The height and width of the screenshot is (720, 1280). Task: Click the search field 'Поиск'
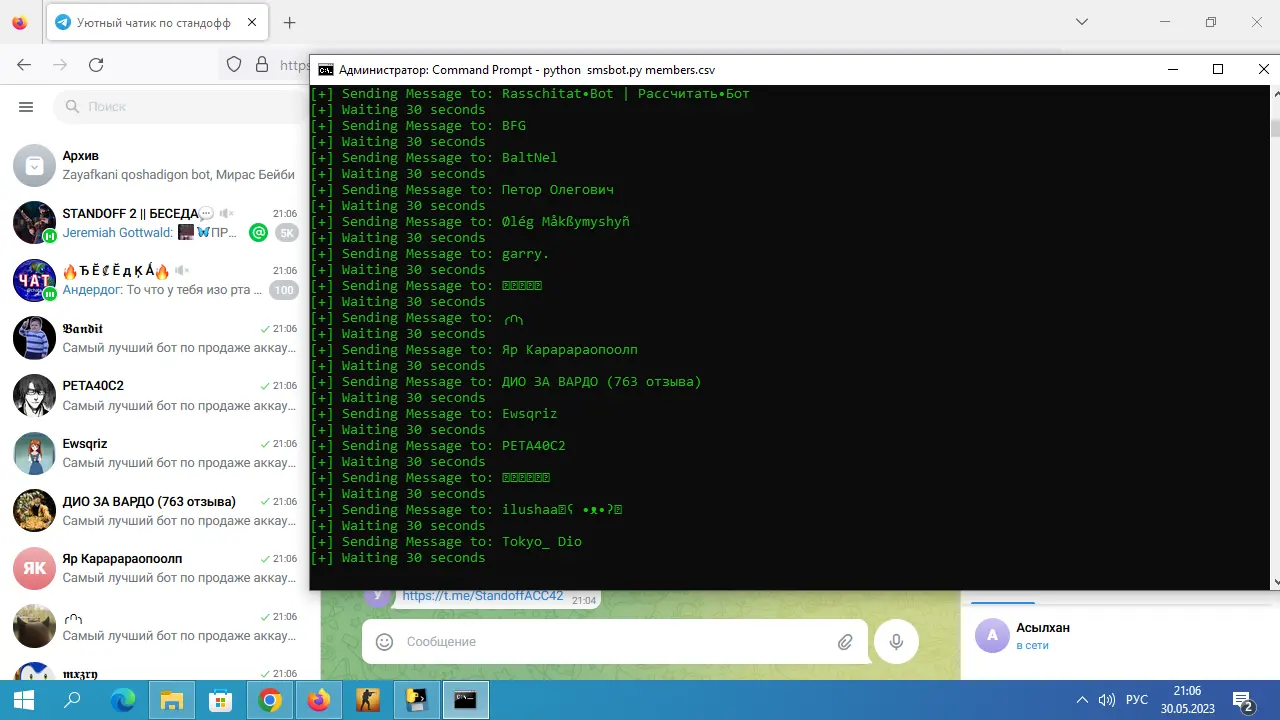(179, 107)
